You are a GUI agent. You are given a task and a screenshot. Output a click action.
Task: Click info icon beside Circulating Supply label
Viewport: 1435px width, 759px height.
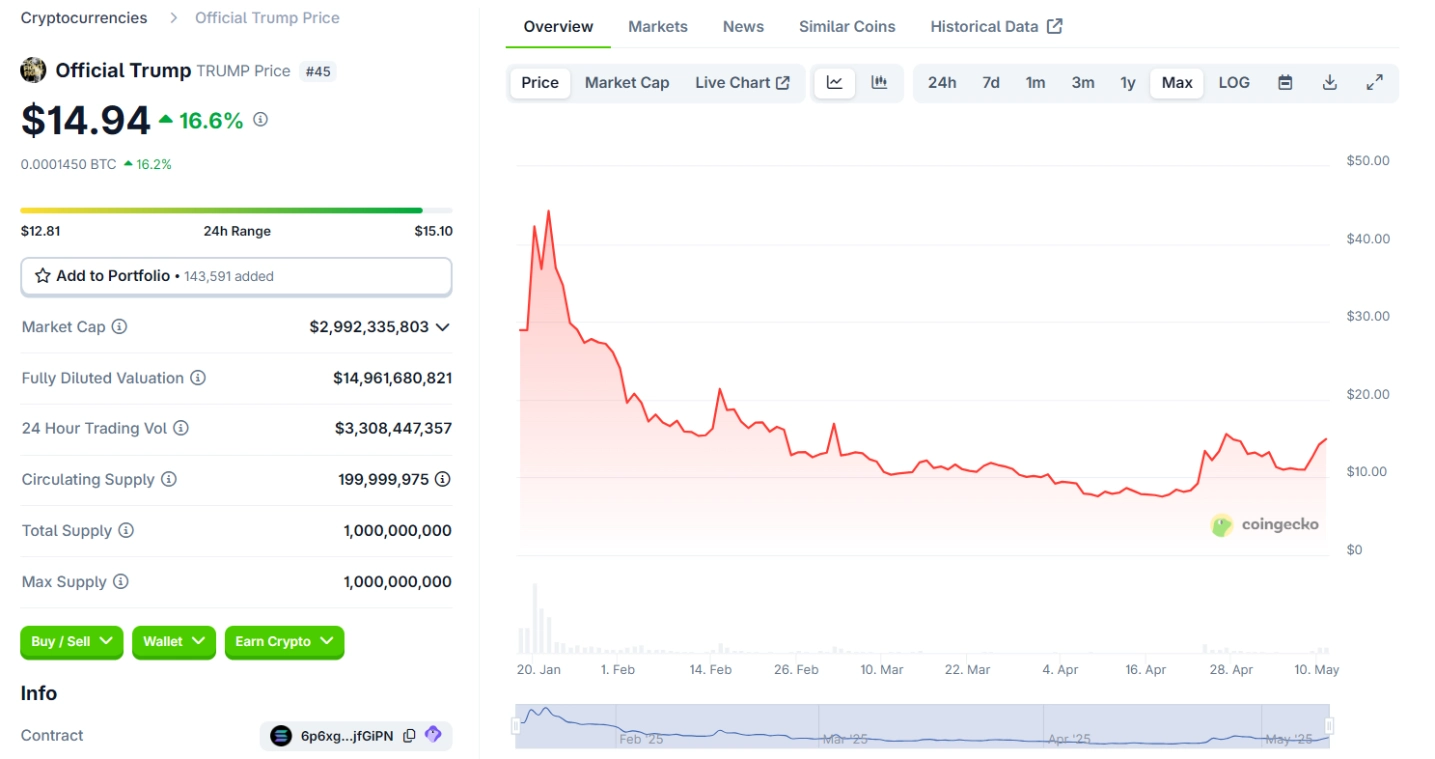[x=169, y=479]
